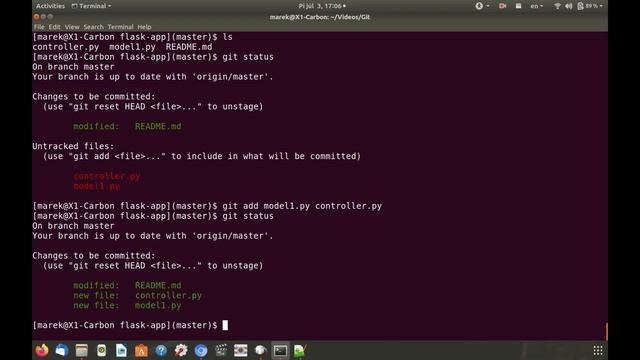
Task: Open Ubuntu Software orange bag icon
Action: (141, 350)
